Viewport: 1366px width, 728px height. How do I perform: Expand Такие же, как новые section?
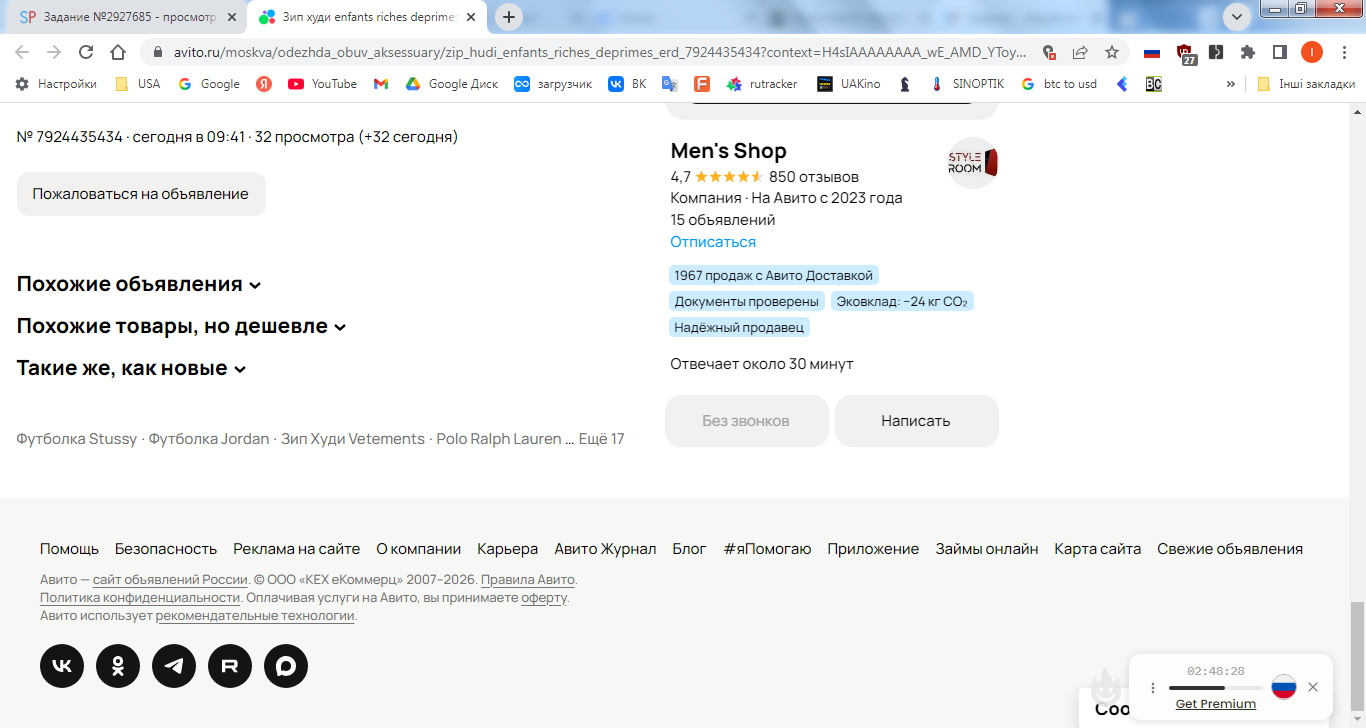131,368
